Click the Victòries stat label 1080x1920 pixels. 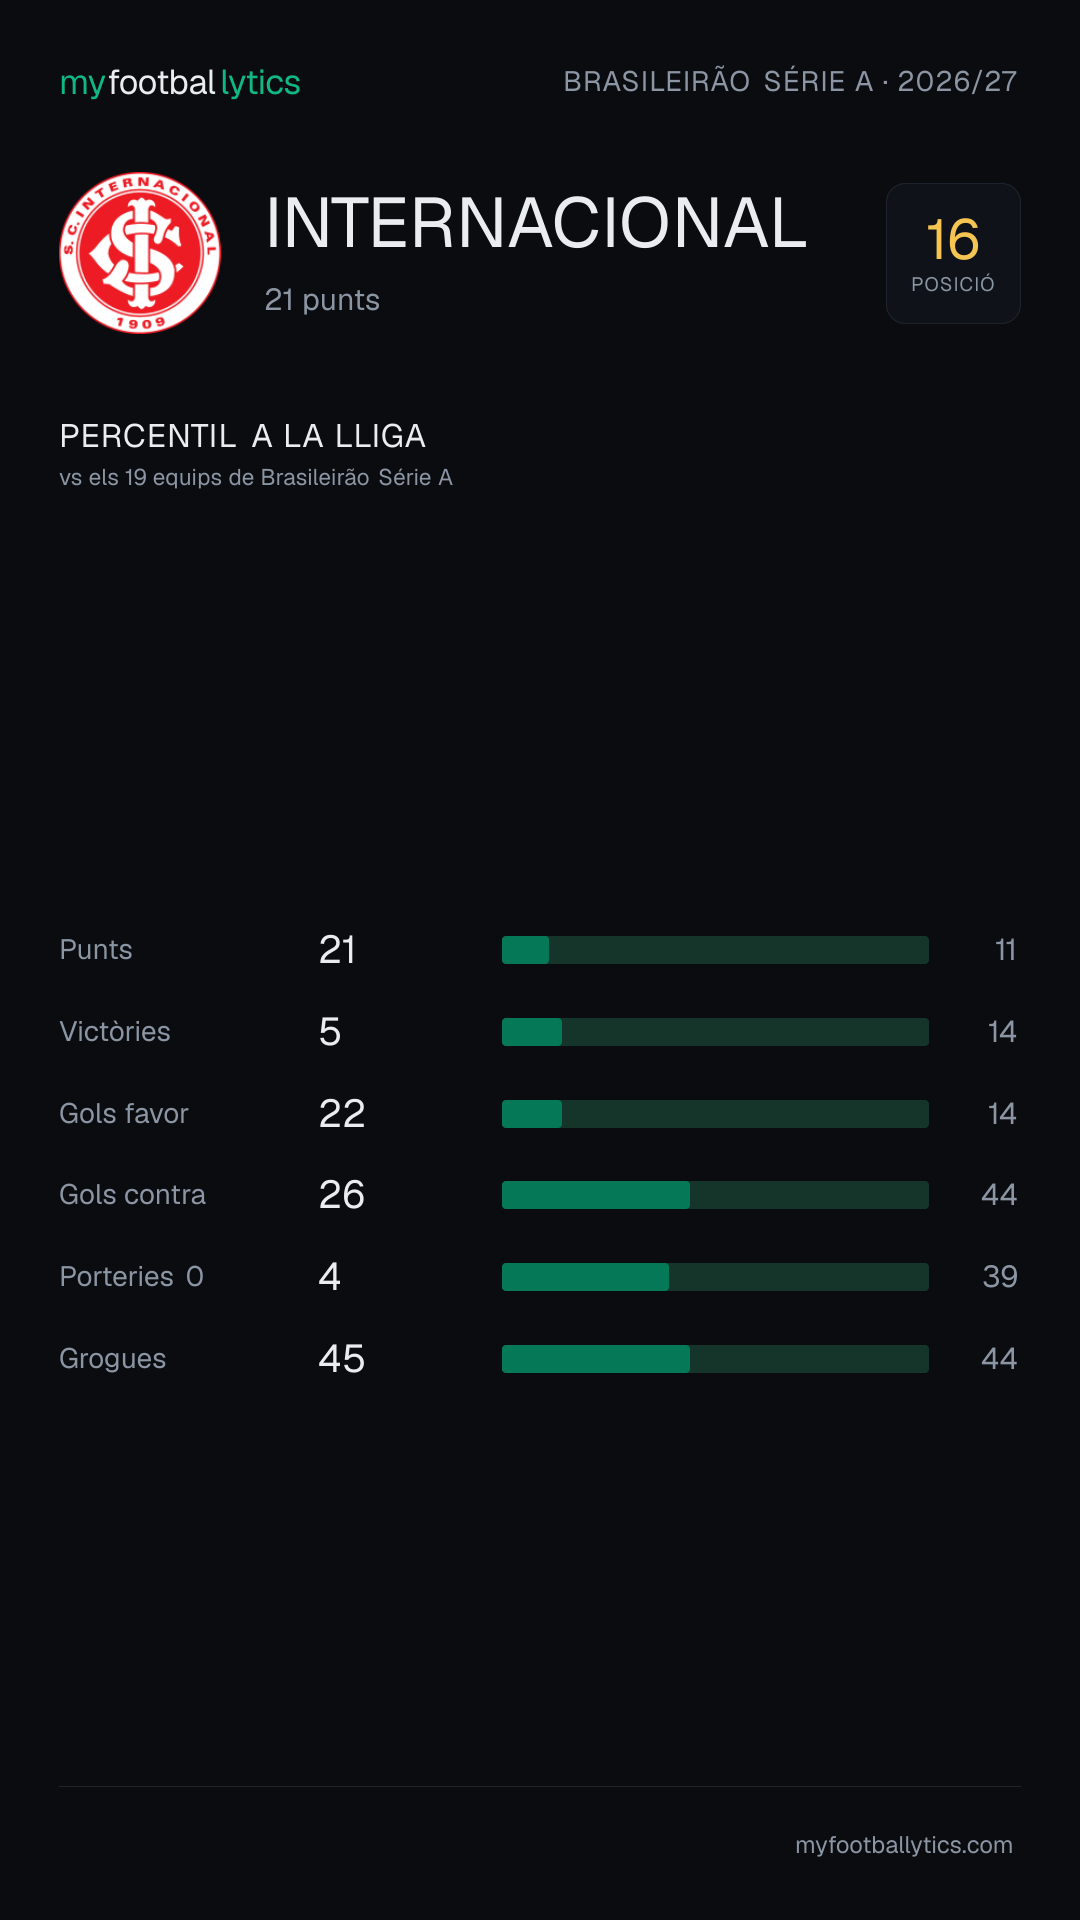[115, 1032]
